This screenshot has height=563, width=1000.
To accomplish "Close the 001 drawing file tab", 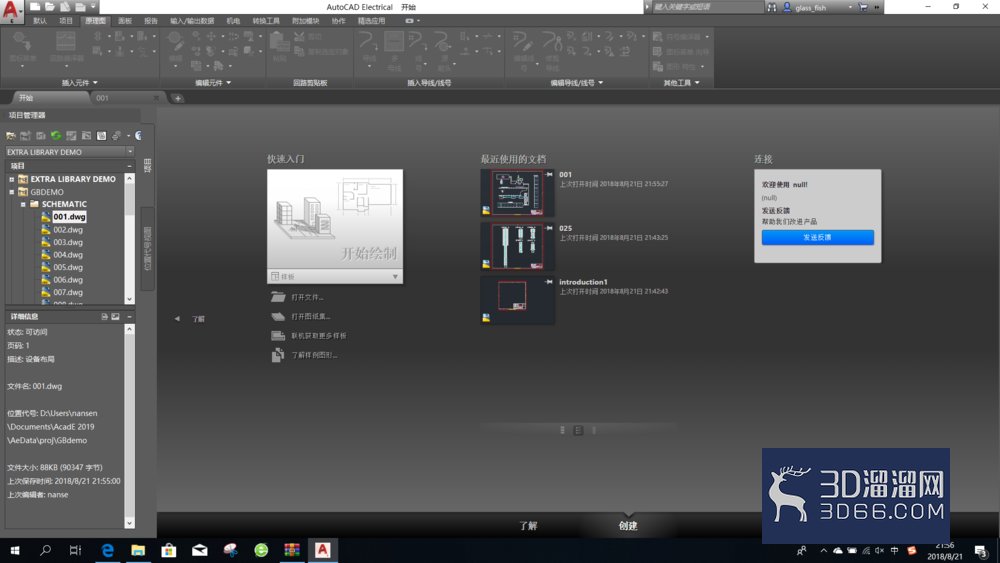I will [156, 98].
